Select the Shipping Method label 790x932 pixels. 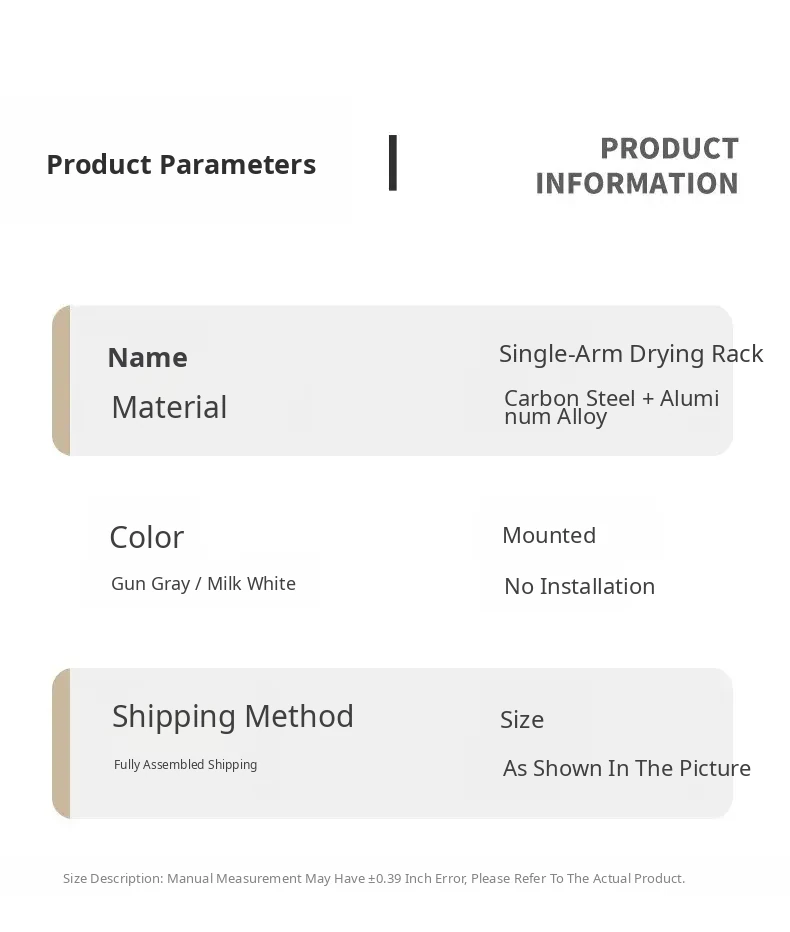[x=233, y=716]
